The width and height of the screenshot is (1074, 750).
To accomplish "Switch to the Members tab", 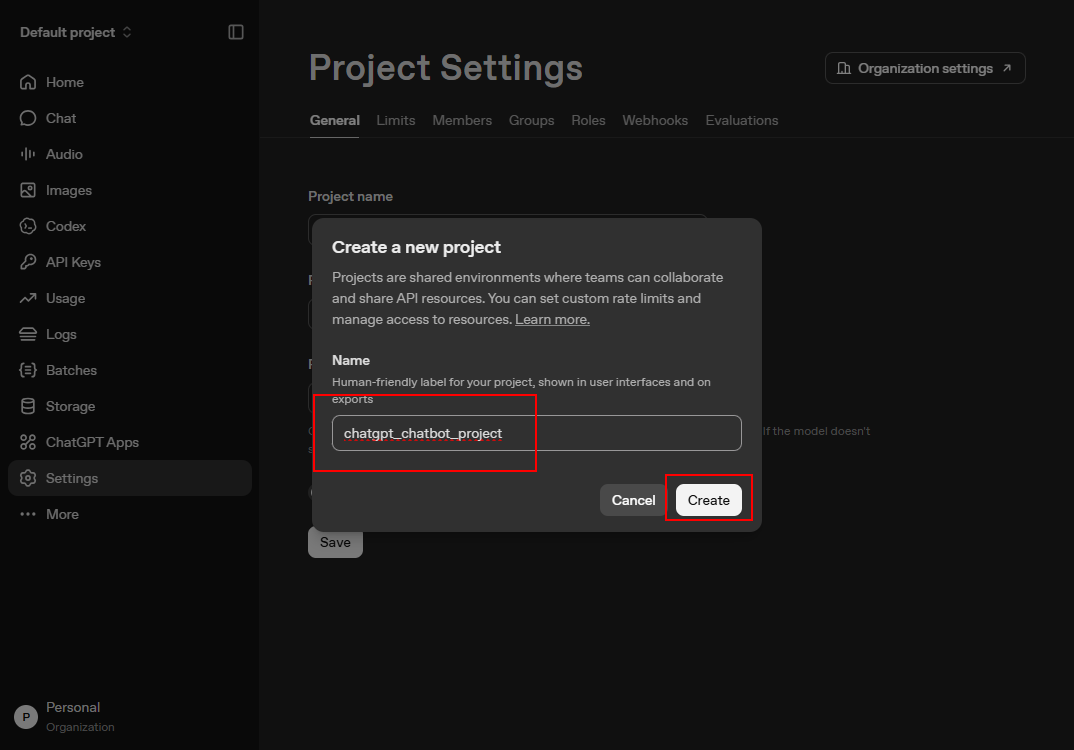I will pos(462,121).
